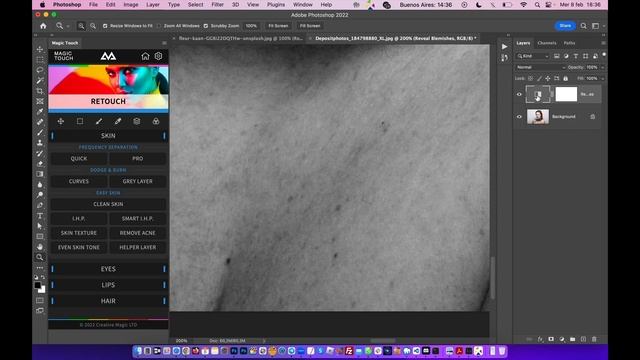Open Magic Touch settings gear

click(158, 56)
